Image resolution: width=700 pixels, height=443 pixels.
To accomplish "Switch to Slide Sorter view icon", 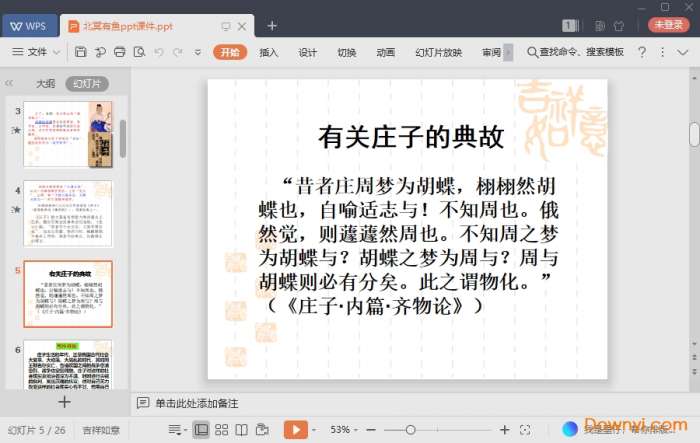I will [221, 430].
